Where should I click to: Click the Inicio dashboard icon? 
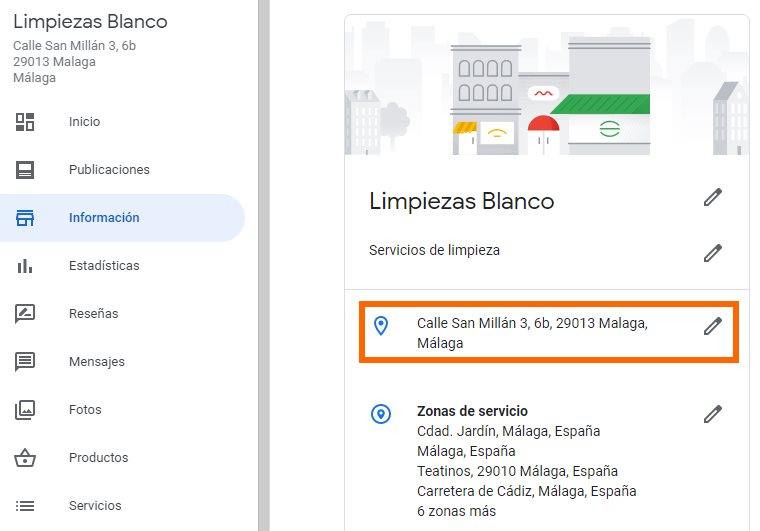click(25, 122)
